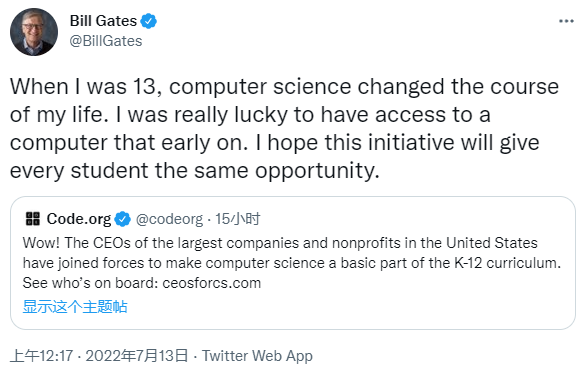The width and height of the screenshot is (586, 372).
Task: Open the Code.org account name
Action: click(79, 219)
